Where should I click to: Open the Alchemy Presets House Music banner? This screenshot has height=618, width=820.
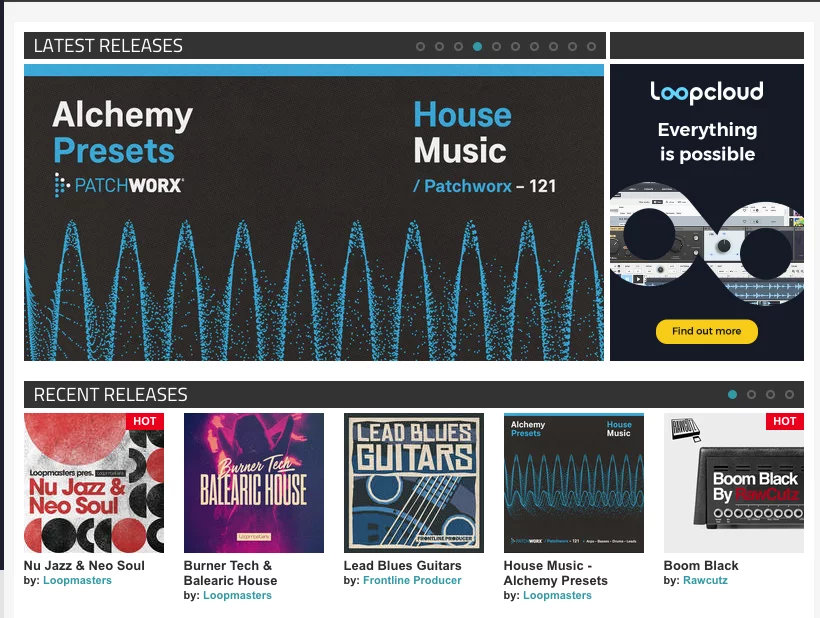[x=314, y=212]
